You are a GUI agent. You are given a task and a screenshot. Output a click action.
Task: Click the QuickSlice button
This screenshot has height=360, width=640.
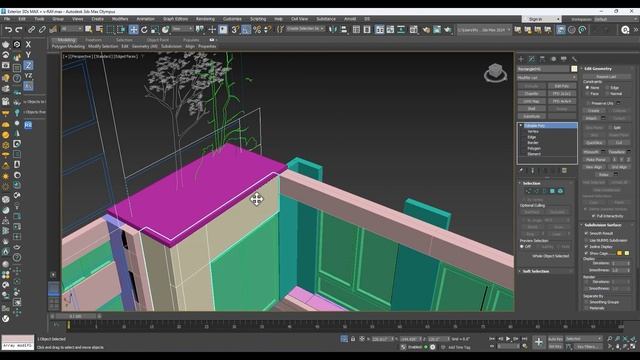pyautogui.click(x=594, y=143)
